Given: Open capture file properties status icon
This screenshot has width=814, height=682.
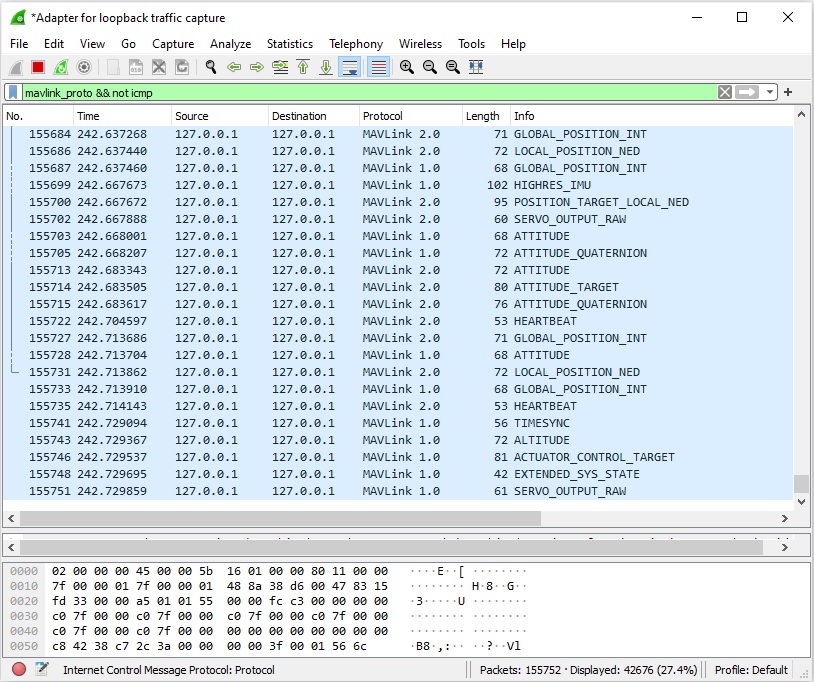Looking at the screenshot, I should point(42,670).
